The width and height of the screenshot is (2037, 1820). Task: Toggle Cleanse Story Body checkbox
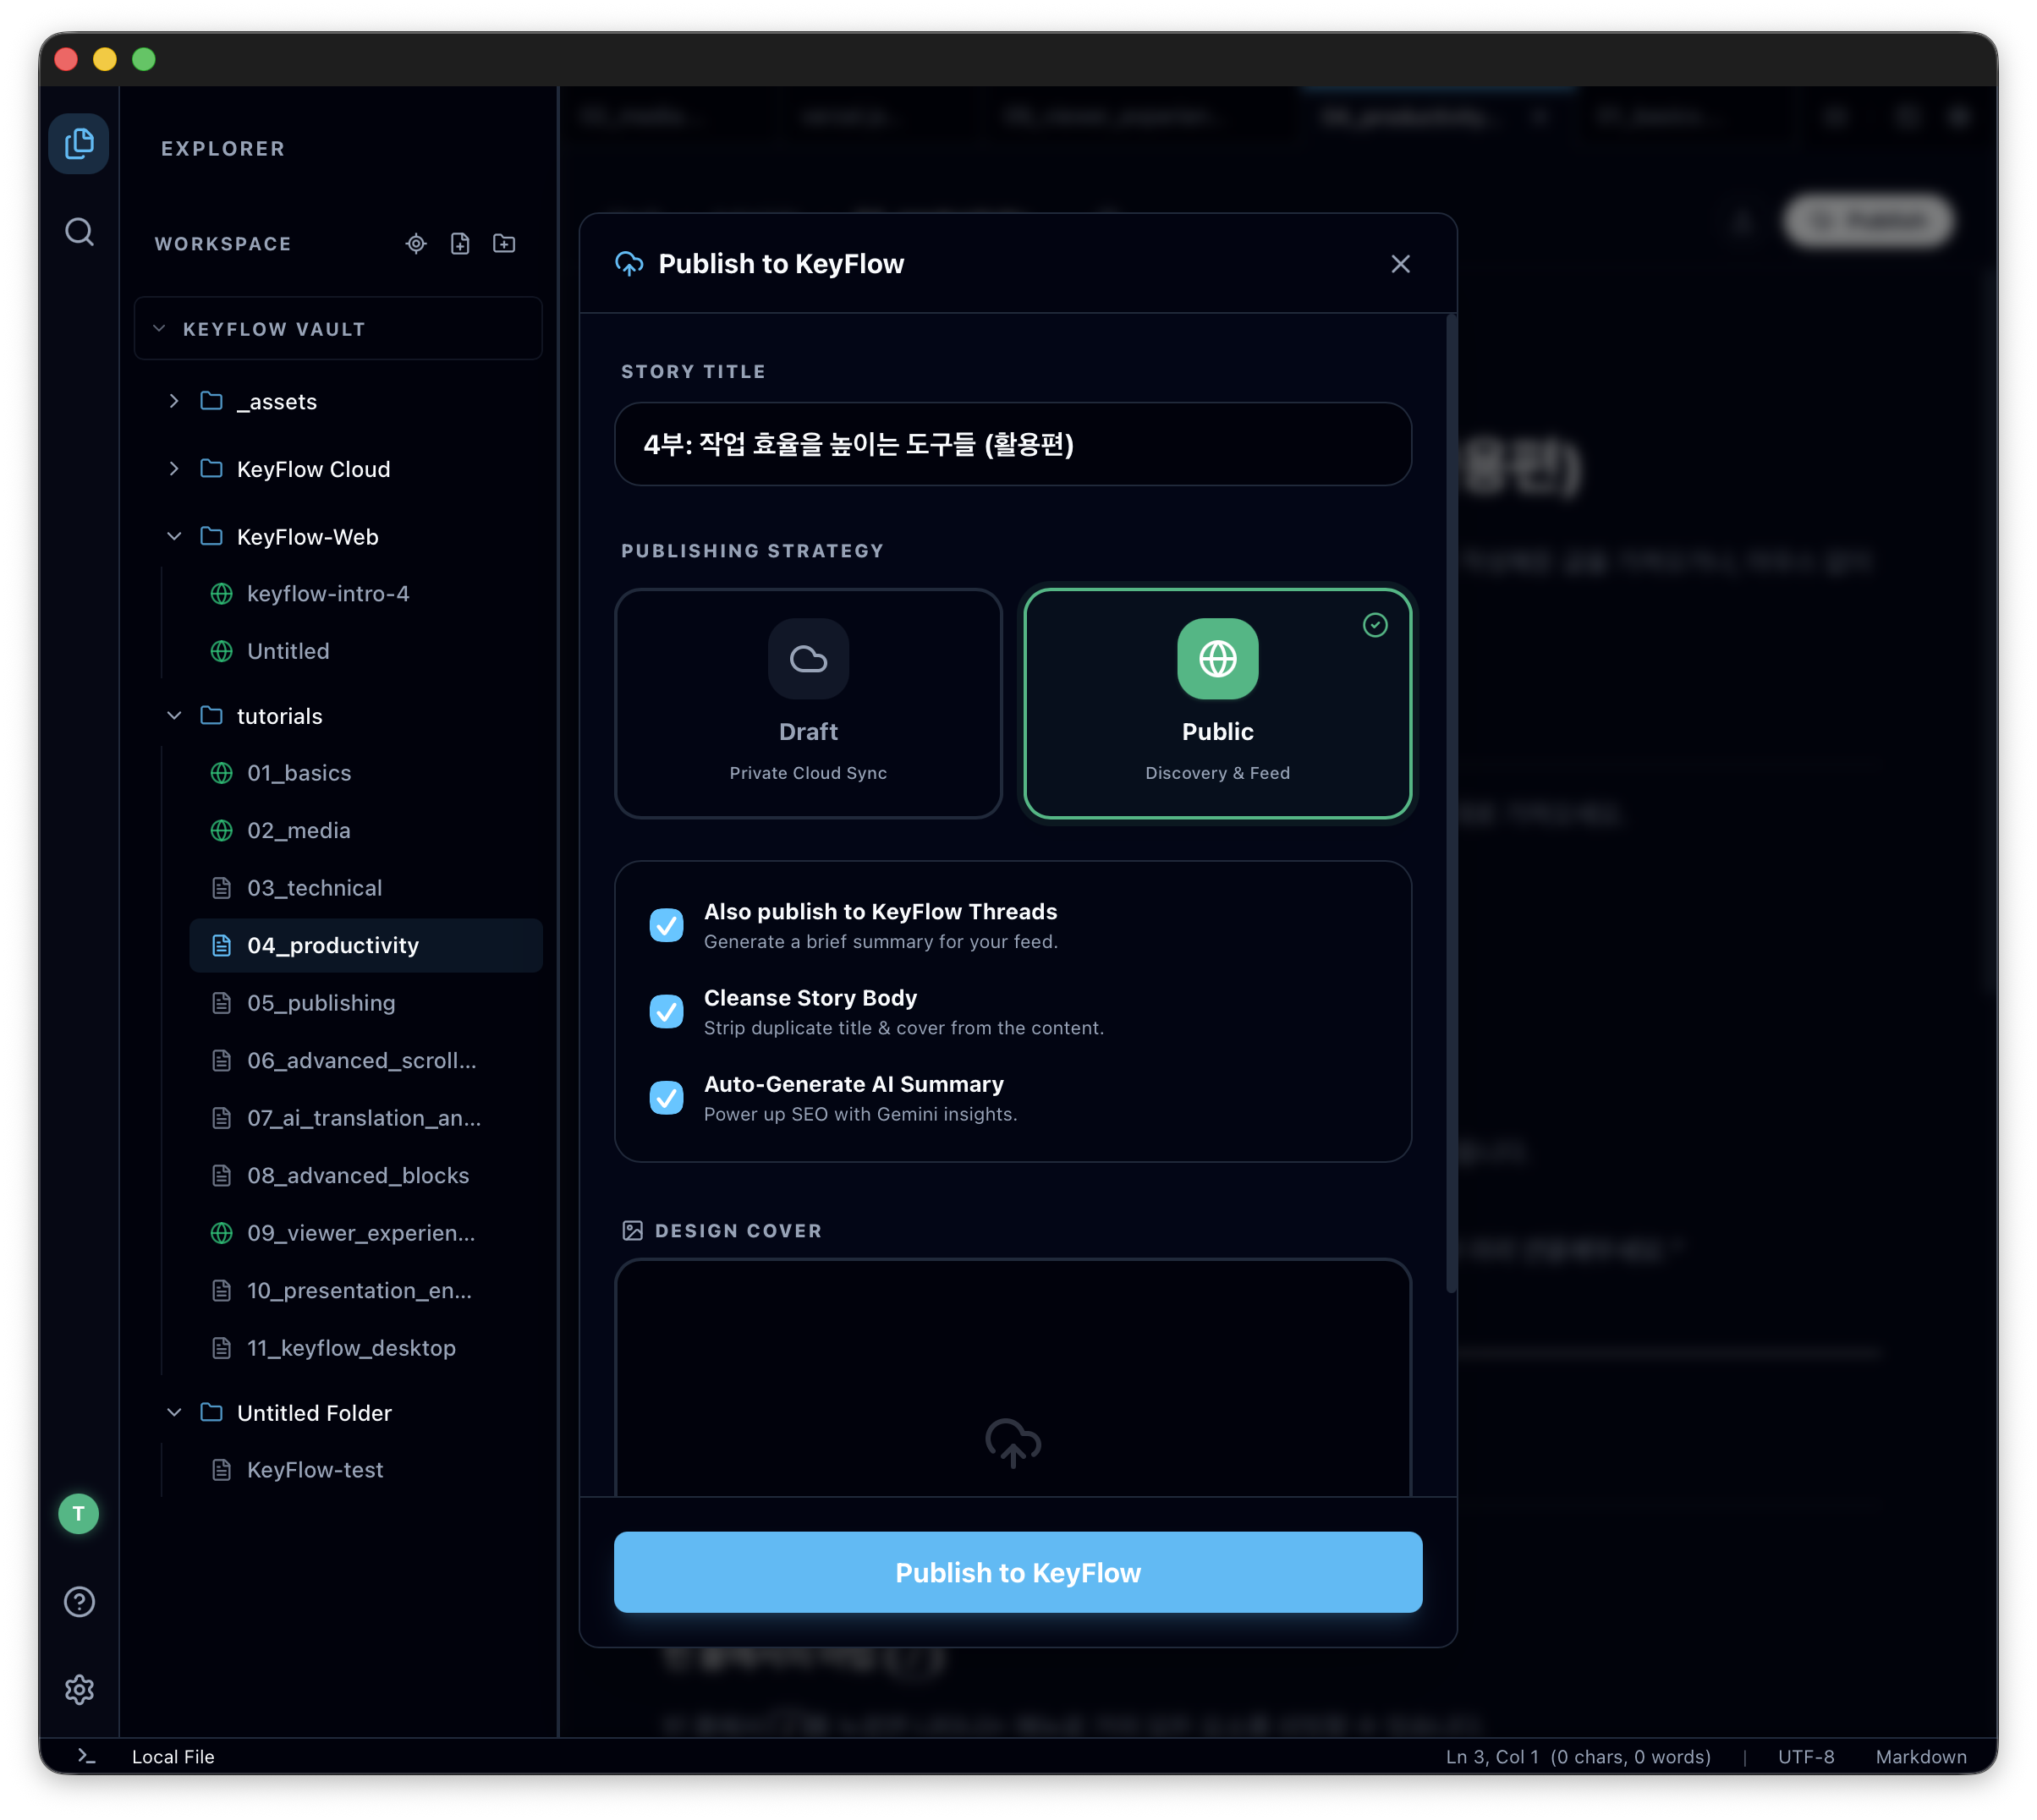click(666, 1011)
